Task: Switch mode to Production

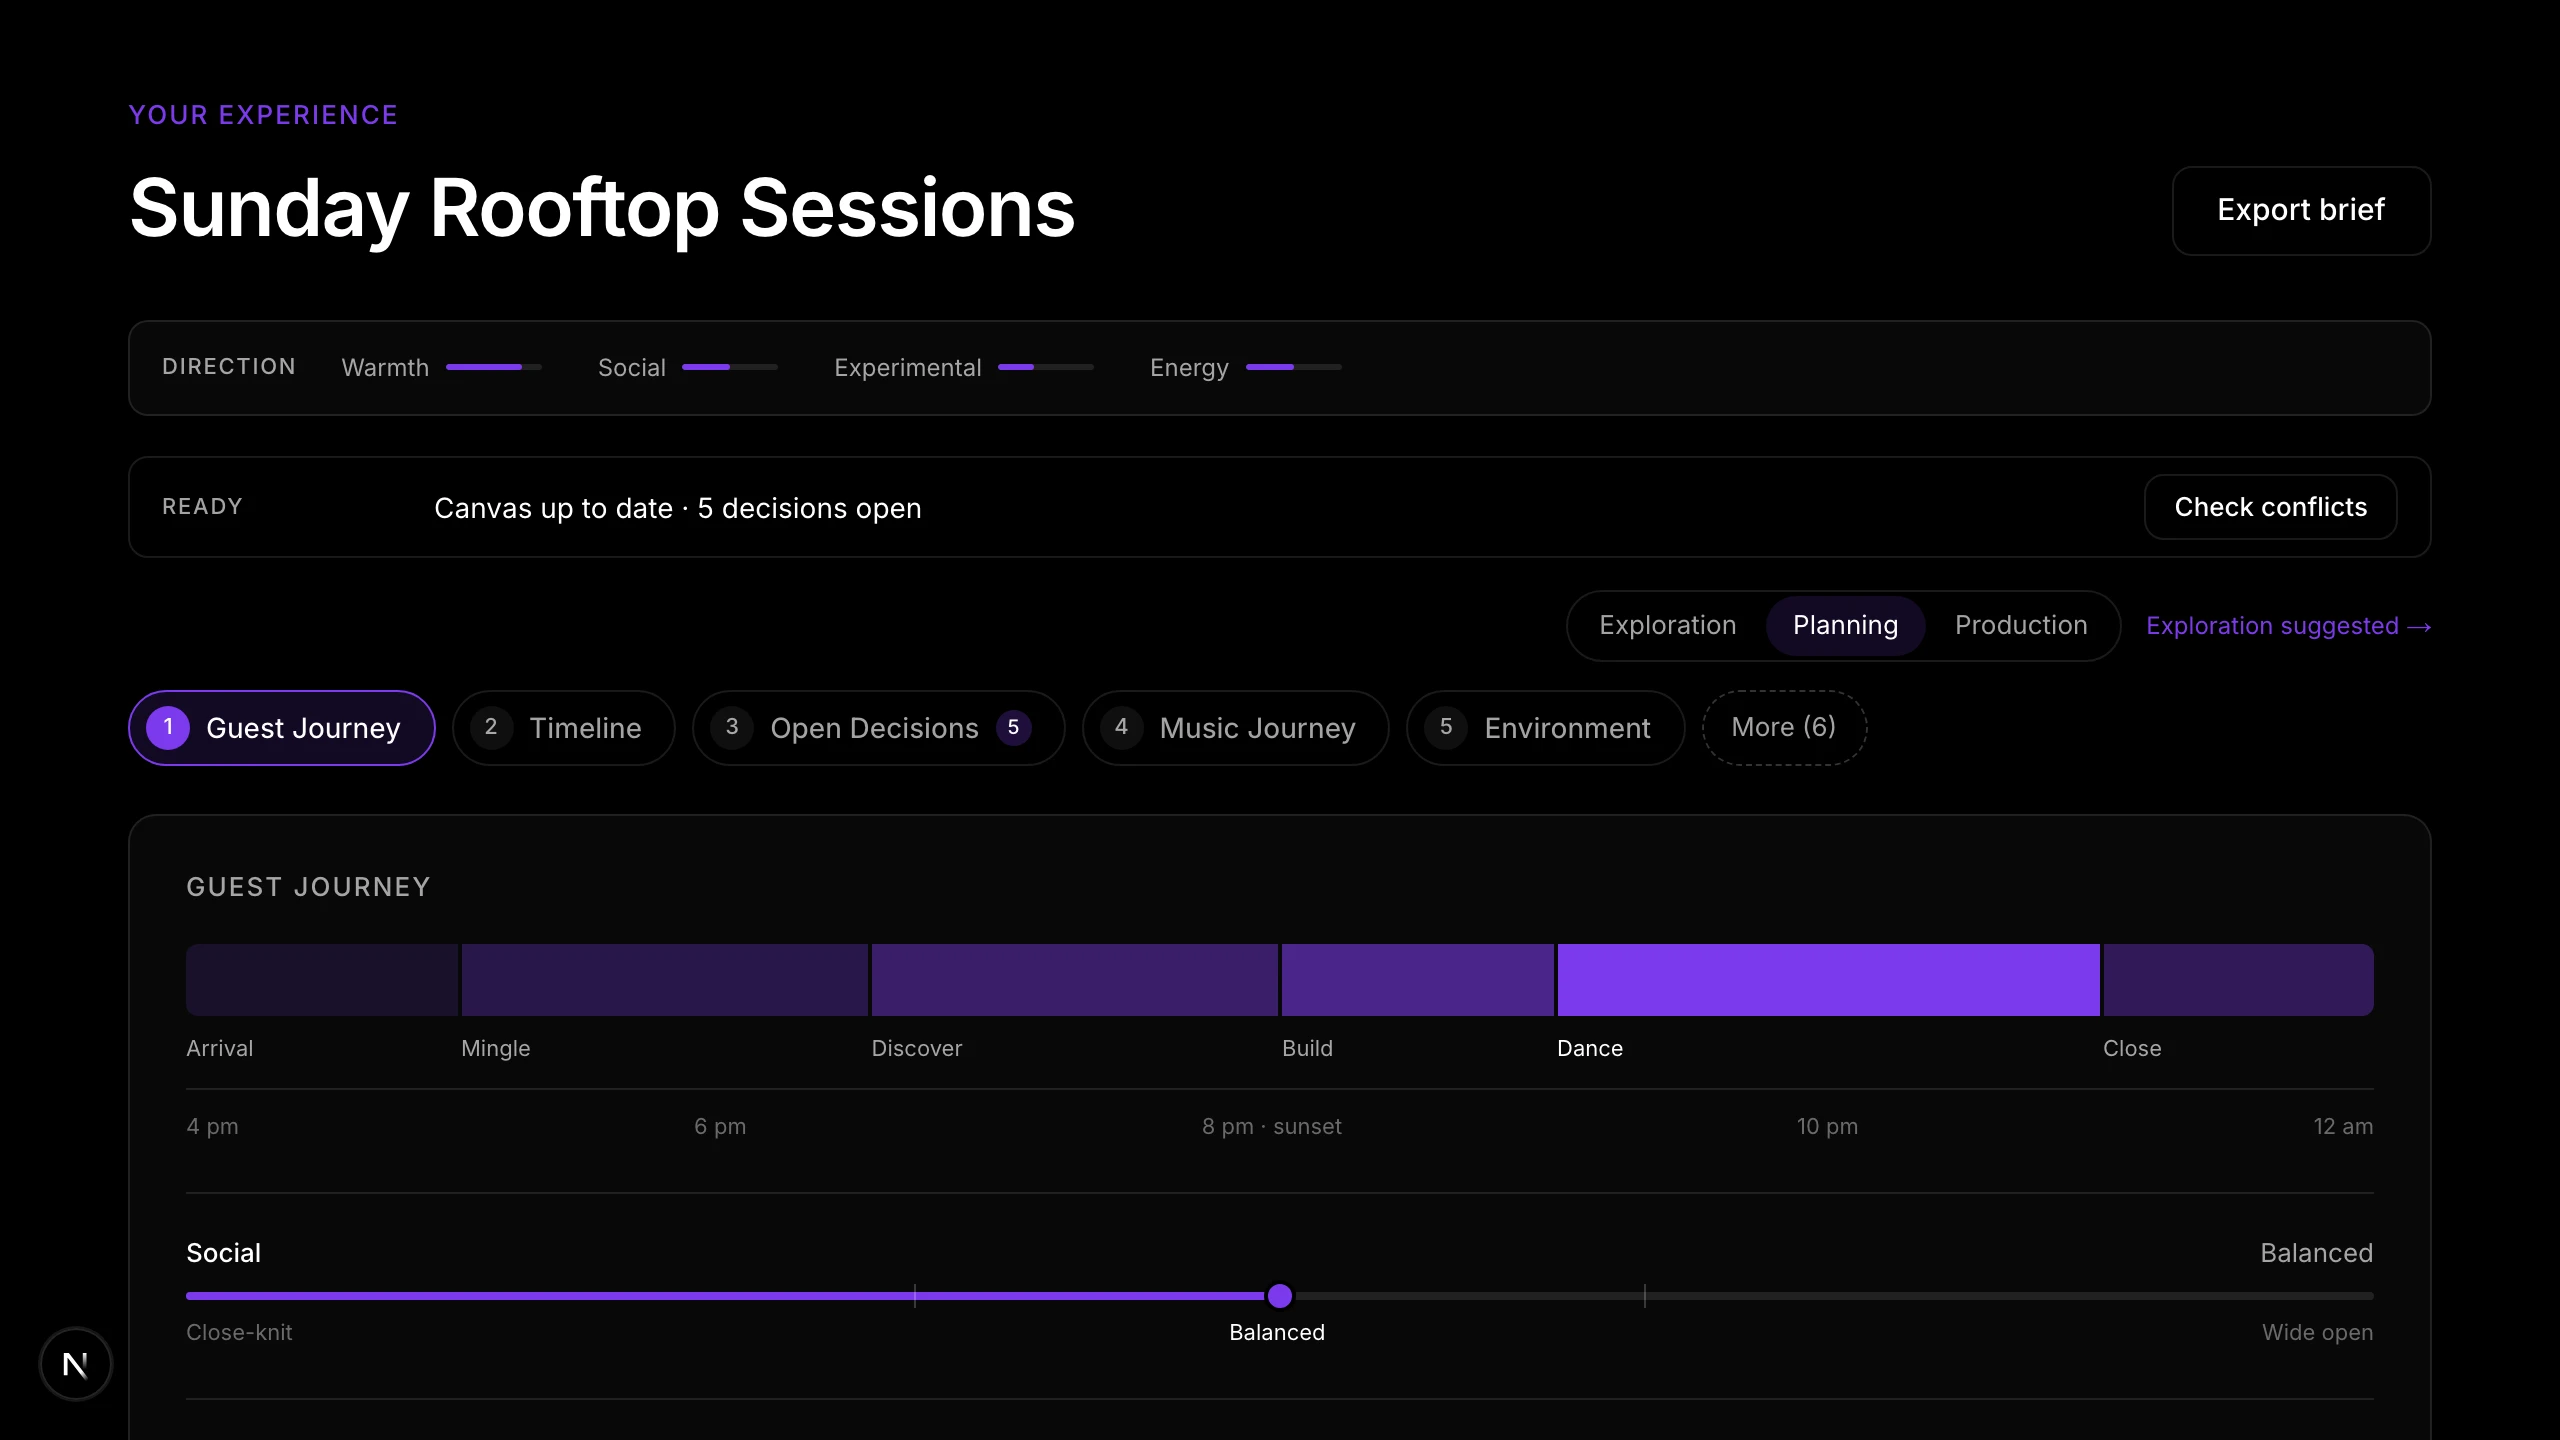Action: click(x=2021, y=625)
